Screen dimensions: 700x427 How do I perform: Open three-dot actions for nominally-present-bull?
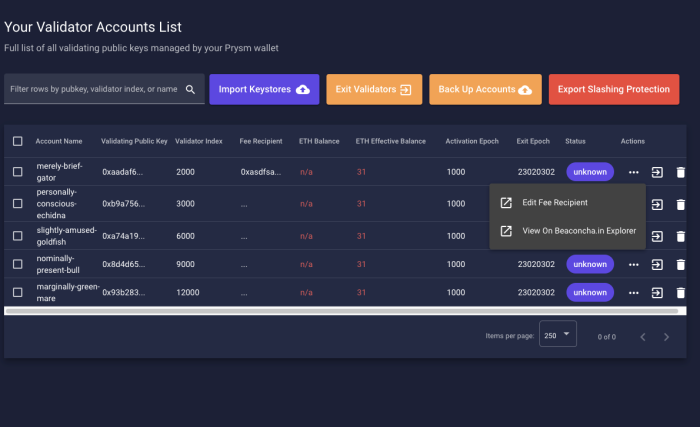point(633,264)
